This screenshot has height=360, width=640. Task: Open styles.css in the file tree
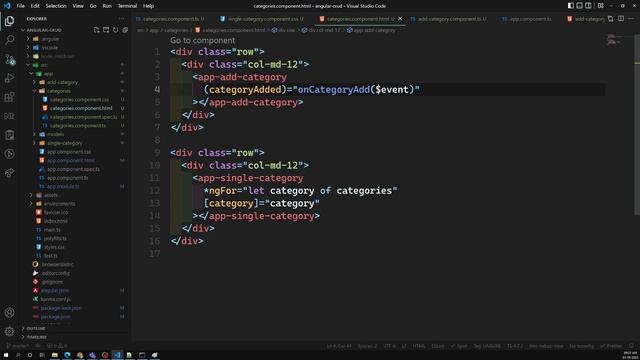point(54,247)
